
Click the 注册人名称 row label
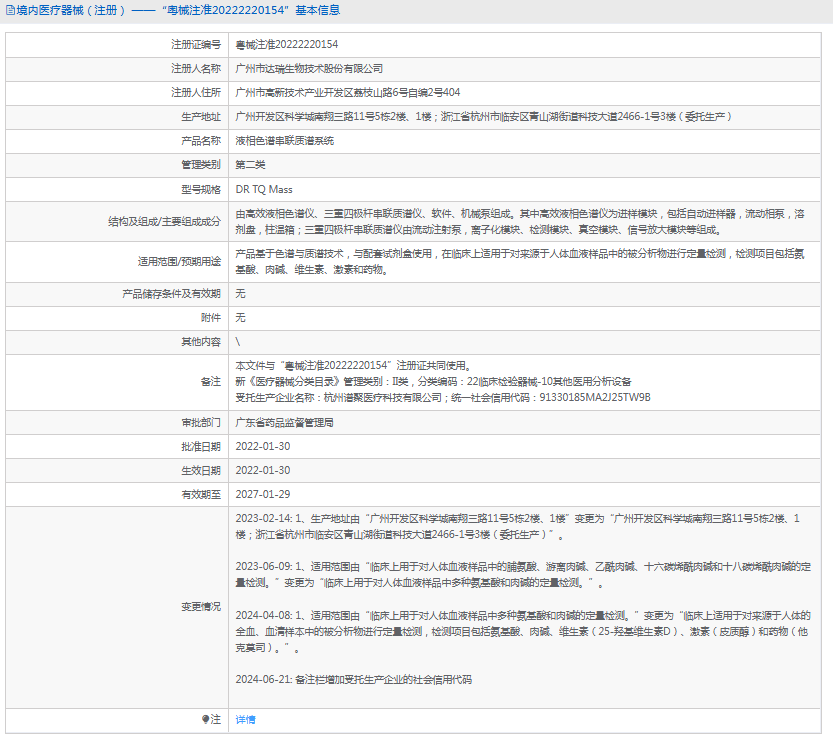pos(196,69)
